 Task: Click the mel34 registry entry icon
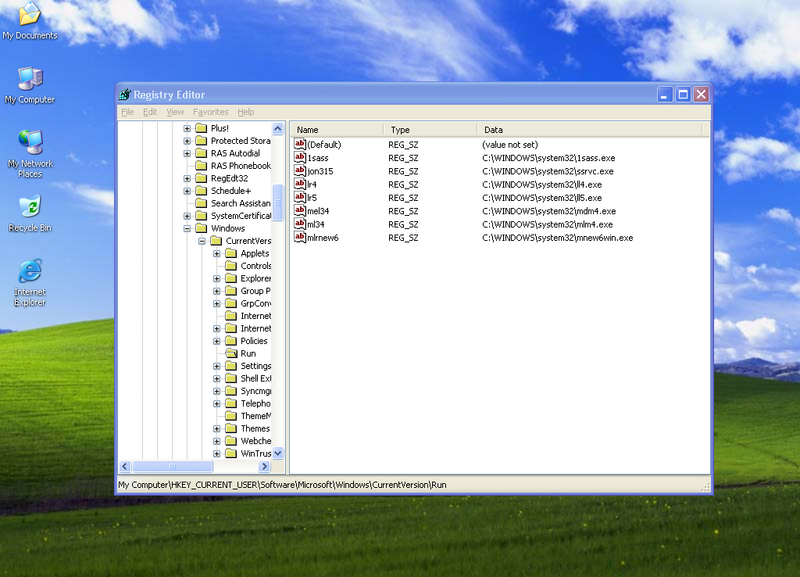click(x=299, y=211)
